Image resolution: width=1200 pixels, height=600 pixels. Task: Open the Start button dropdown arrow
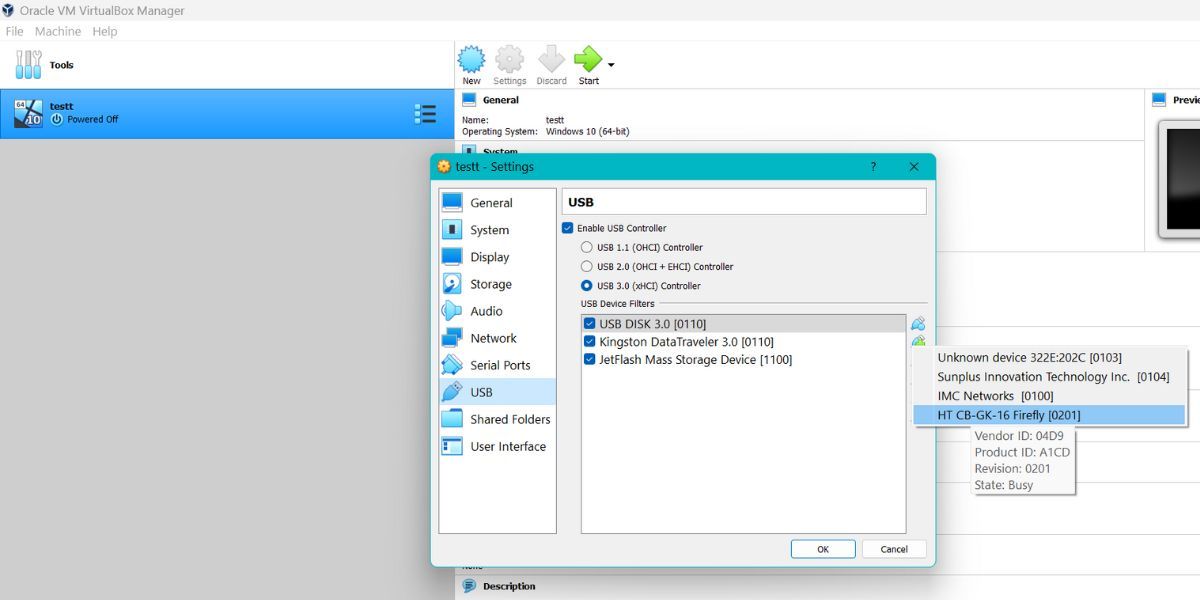(611, 65)
